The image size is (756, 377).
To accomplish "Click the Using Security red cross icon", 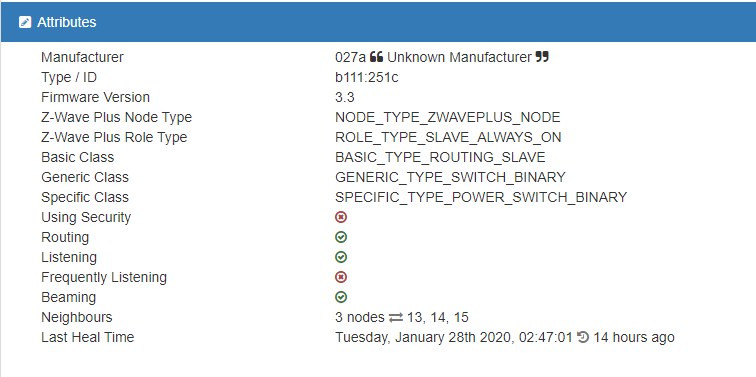I will [x=341, y=217].
